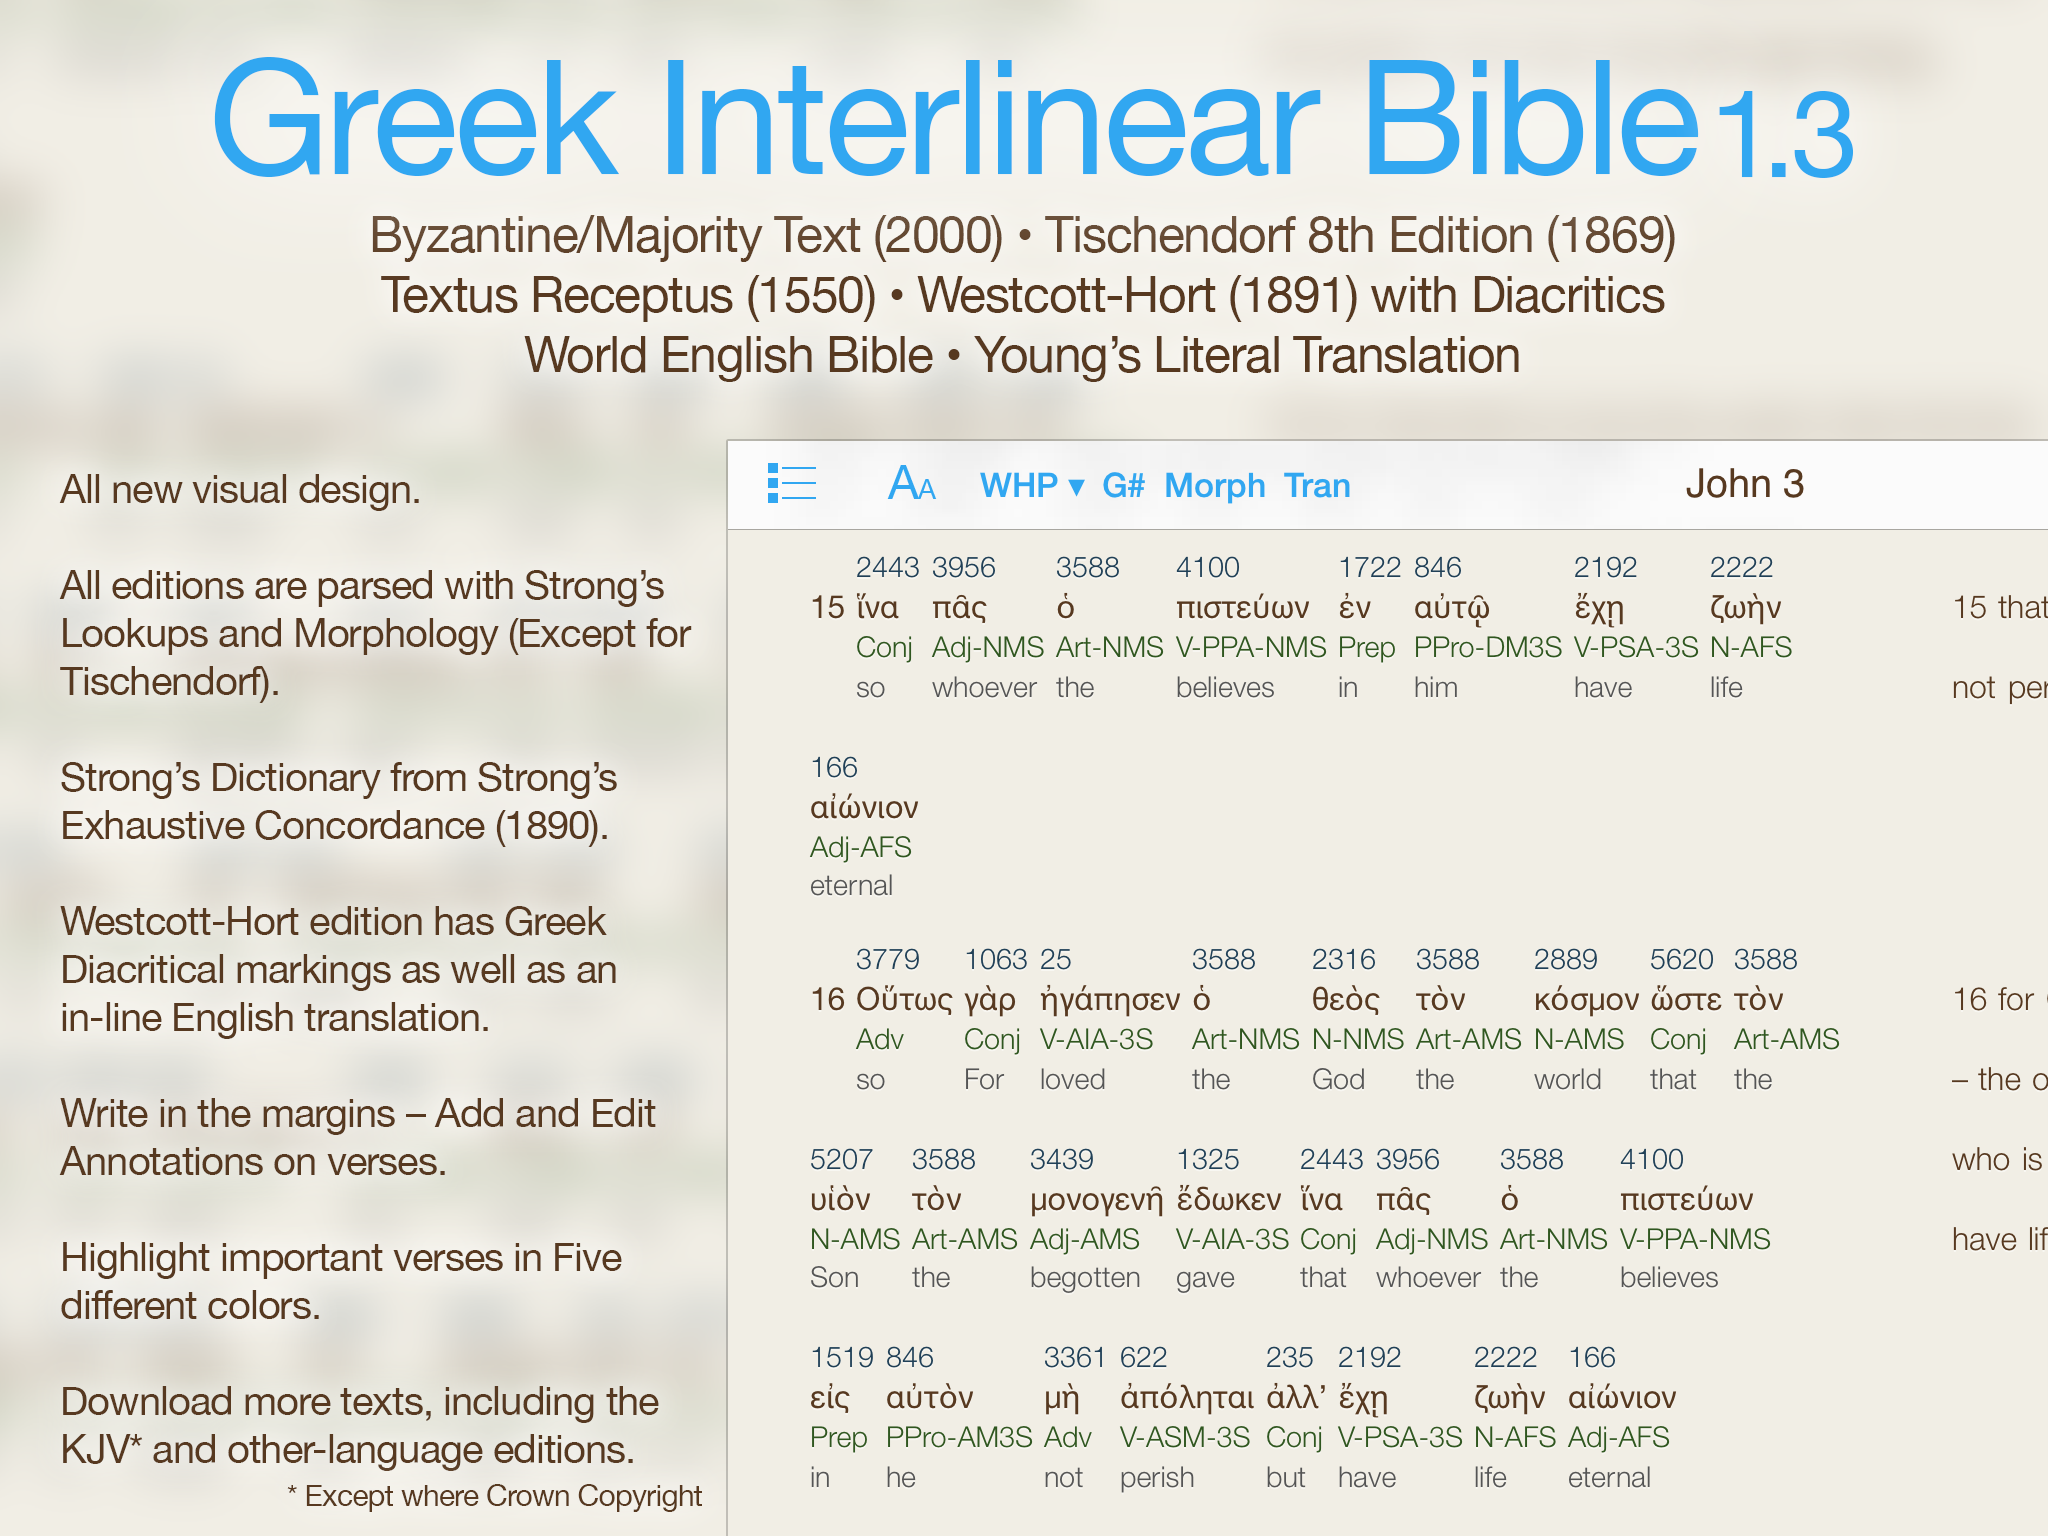Select morphology code V-ASM-3S under ἀπόληται
The height and width of the screenshot is (1536, 2048).
click(x=1184, y=1438)
